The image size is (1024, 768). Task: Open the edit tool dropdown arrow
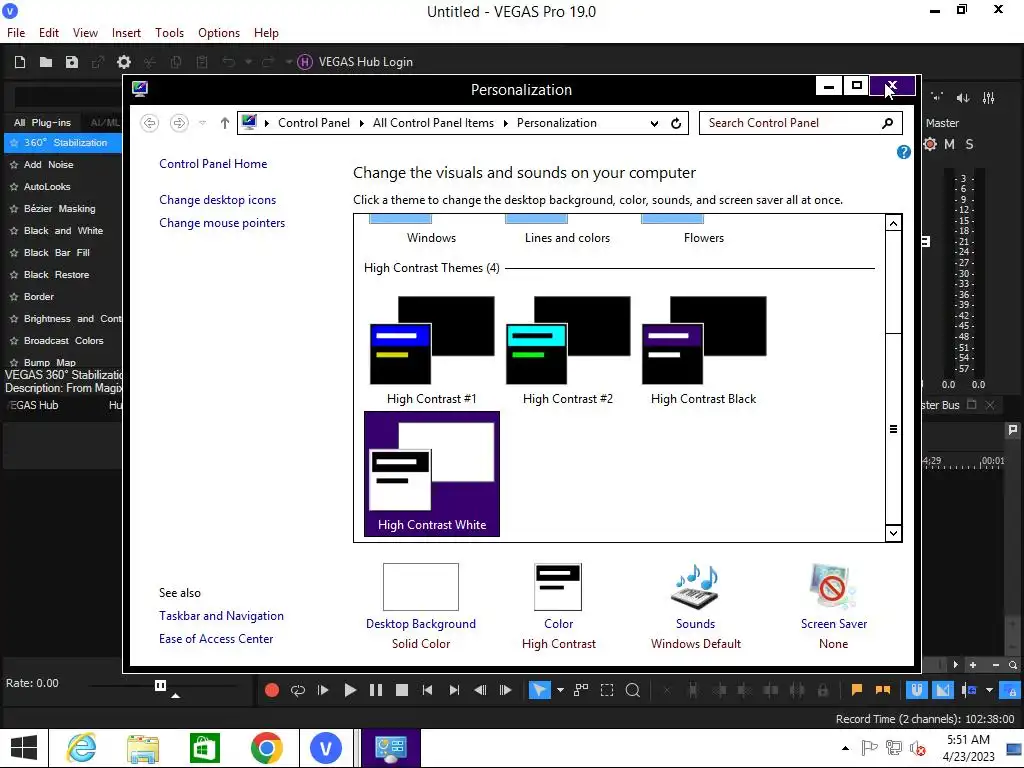[x=560, y=690]
